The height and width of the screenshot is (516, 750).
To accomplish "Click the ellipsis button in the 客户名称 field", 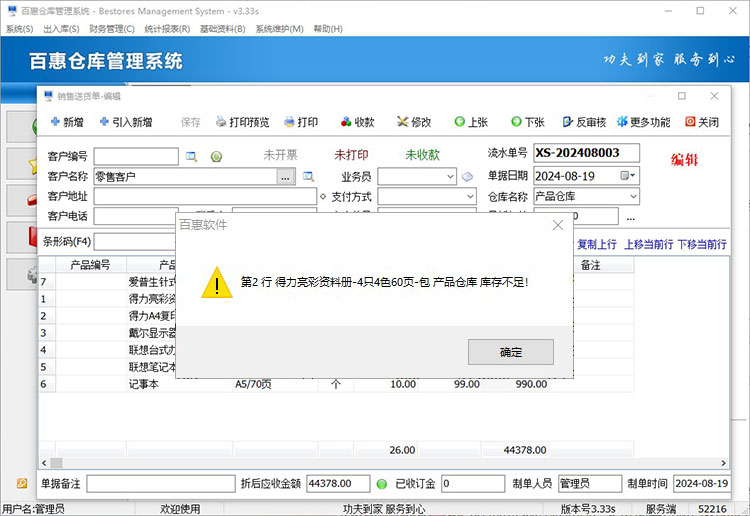I will coord(286,177).
